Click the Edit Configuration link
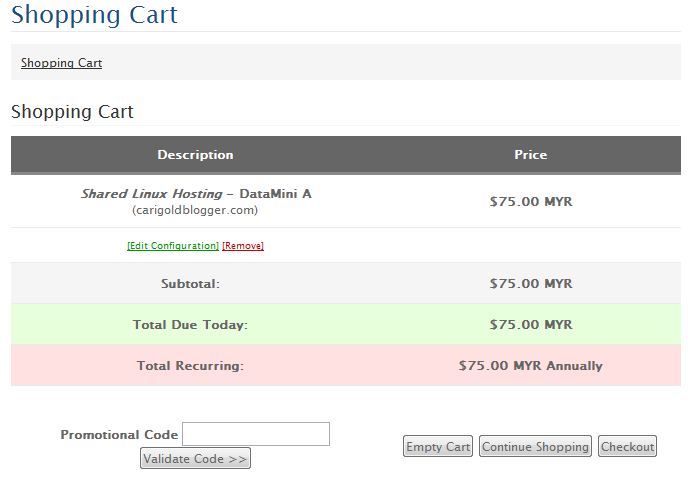Image resolution: width=691 pixels, height=479 pixels. [173, 246]
